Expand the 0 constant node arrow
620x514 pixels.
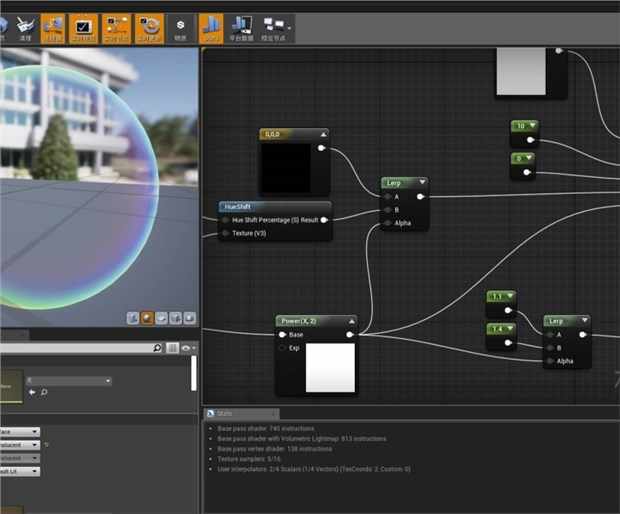coord(529,158)
